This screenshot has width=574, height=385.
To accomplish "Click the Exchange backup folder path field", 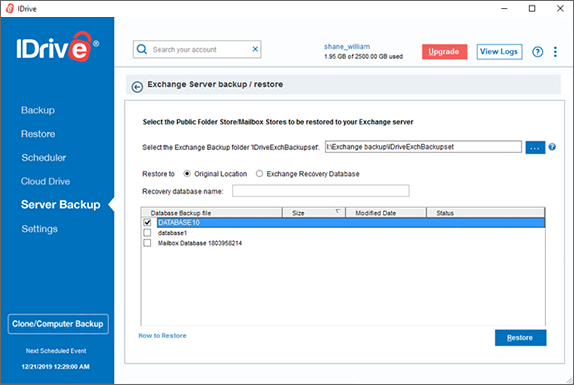I will click(423, 147).
